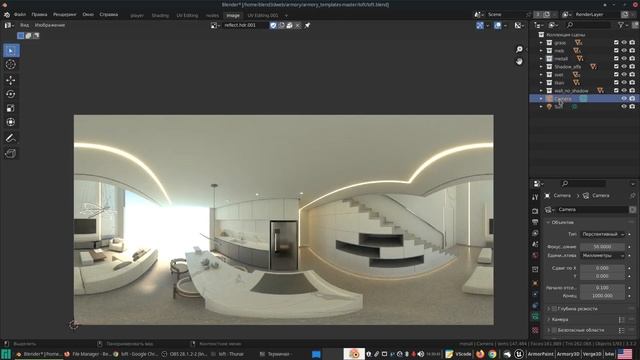The image size is (640, 360).
Task: Hide the Camera object via eye icon
Action: (x=624, y=98)
